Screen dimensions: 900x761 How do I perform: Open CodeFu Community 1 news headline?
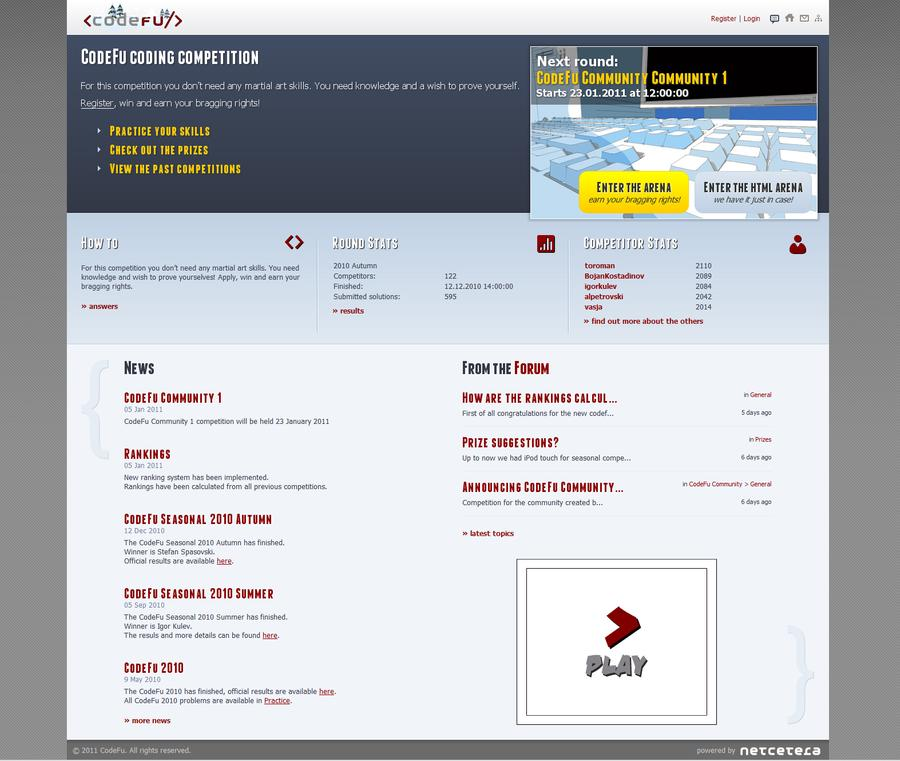click(x=173, y=398)
